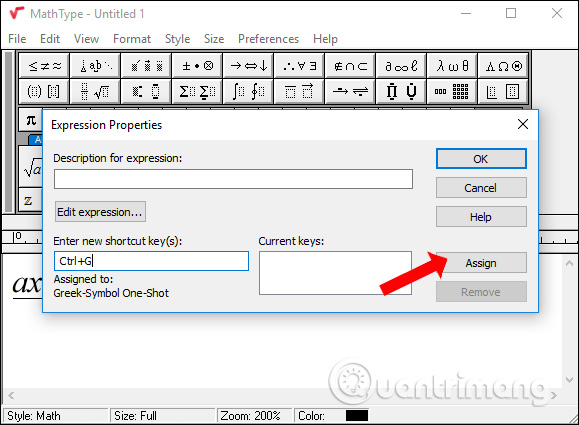
Task: Open the fraction and radical templates palette
Action: (95, 91)
